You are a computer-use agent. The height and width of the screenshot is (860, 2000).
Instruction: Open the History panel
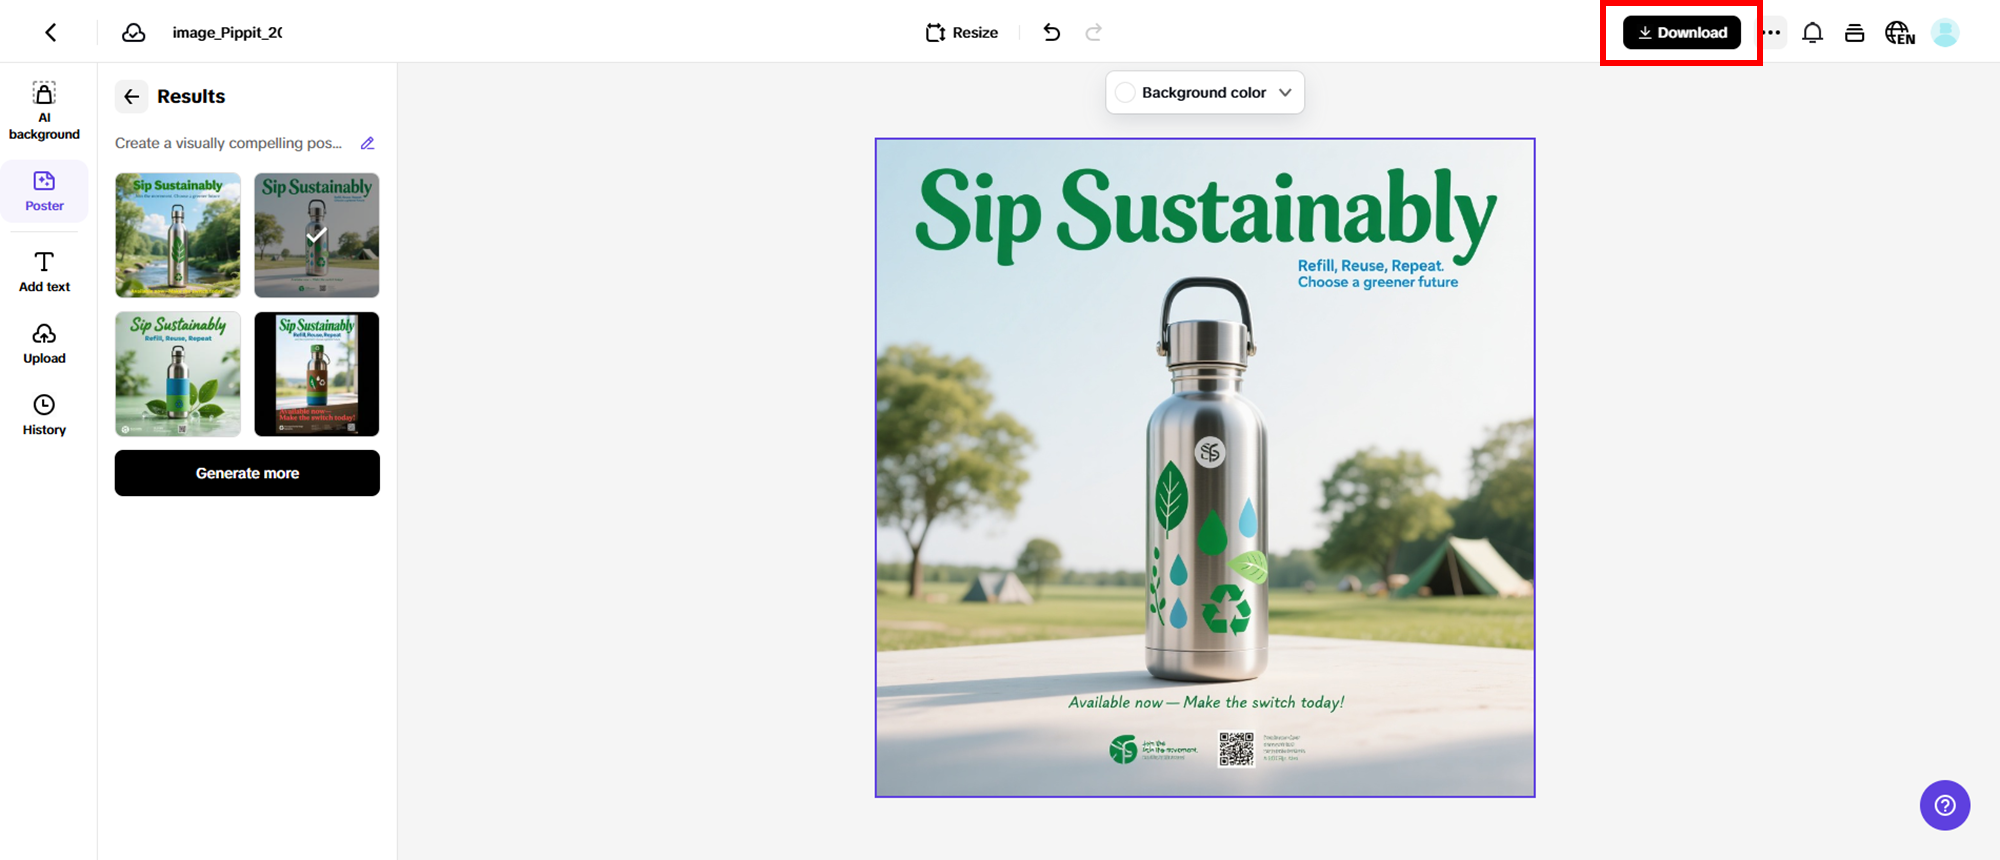44,415
